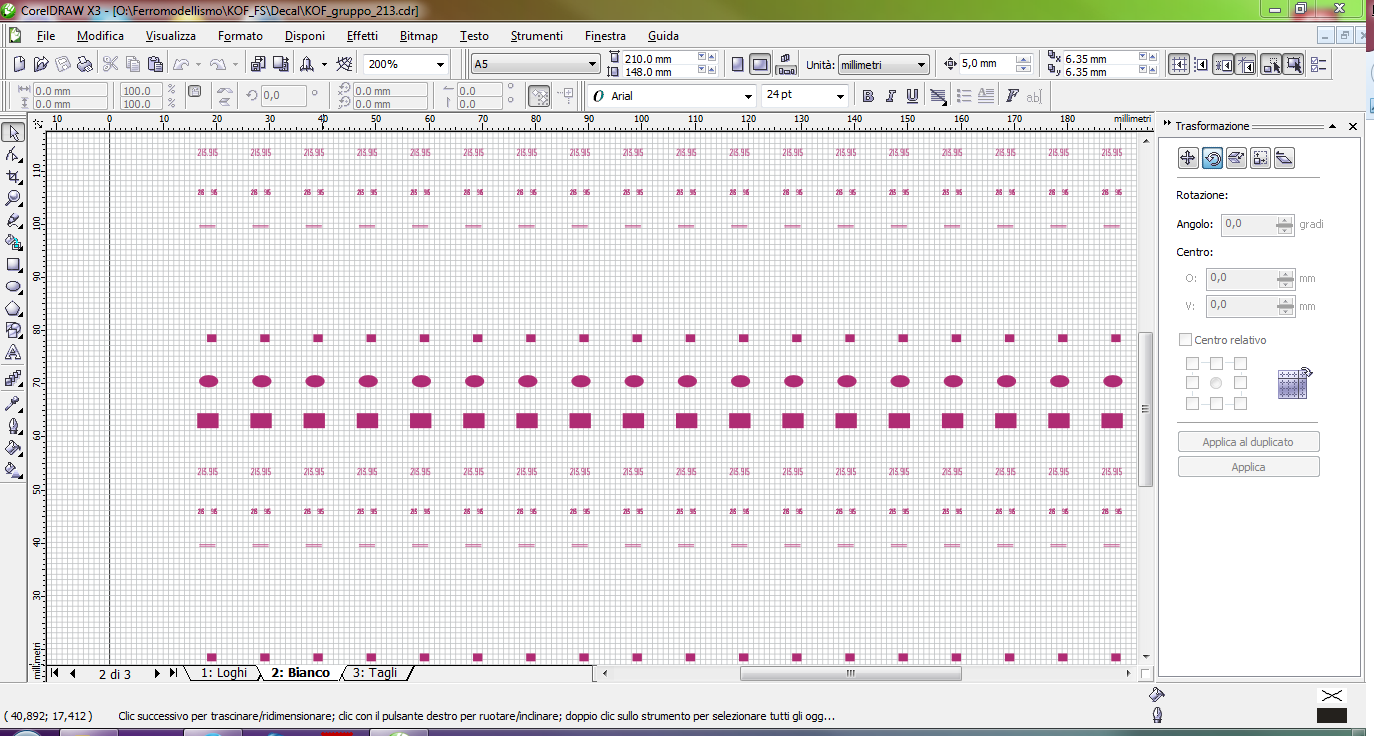Click the Skew transformation icon

(x=1284, y=157)
